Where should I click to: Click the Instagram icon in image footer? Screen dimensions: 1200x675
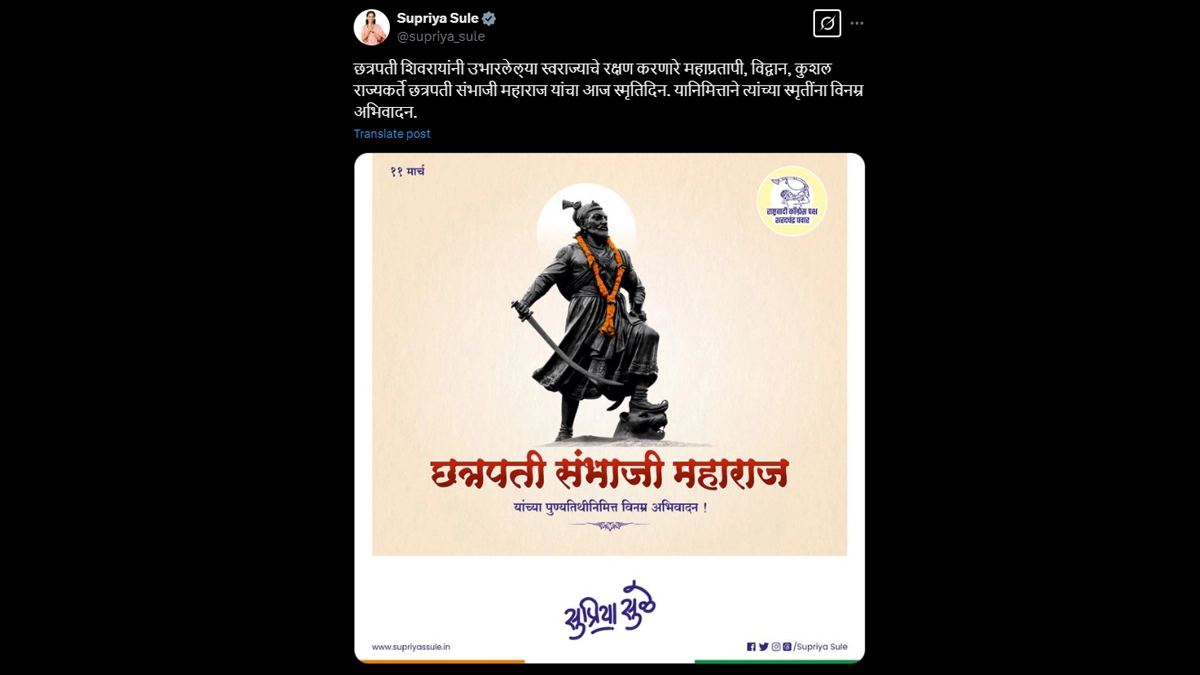tap(776, 647)
